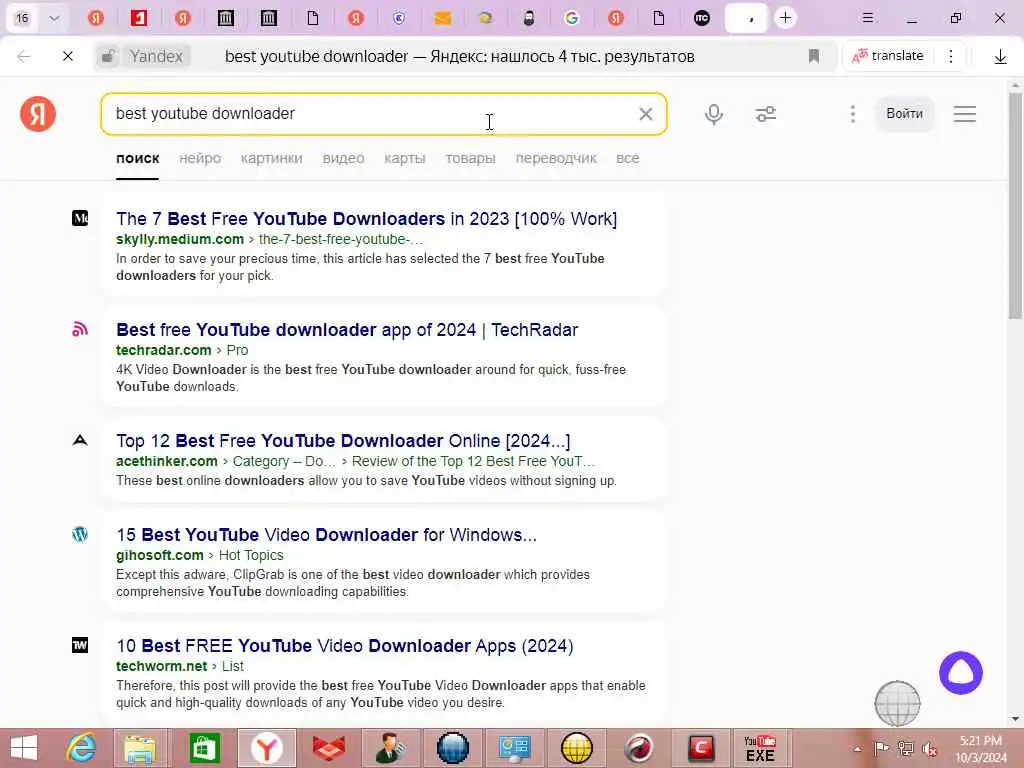The image size is (1024, 768).
Task: Click the muted volume tray icon
Action: 928,749
